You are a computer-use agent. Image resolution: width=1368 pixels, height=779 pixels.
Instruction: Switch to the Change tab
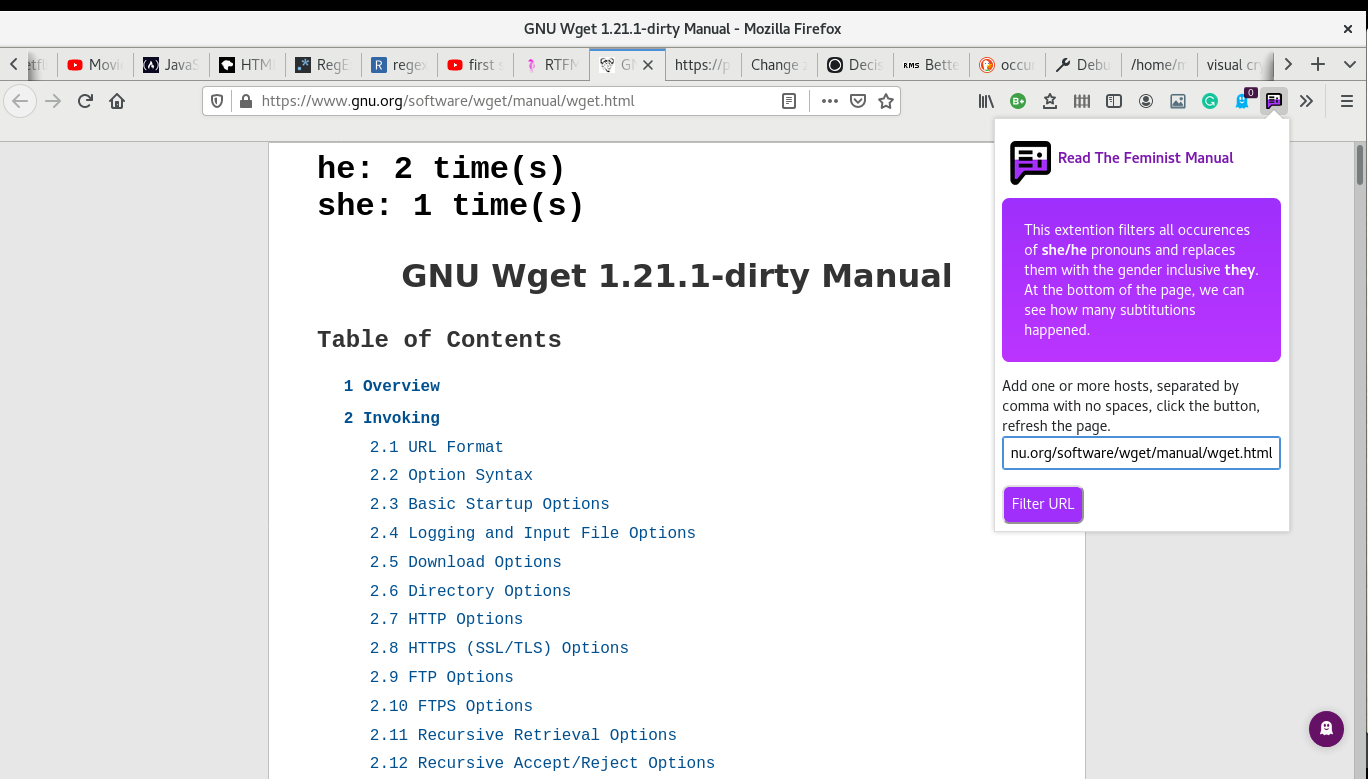point(779,65)
